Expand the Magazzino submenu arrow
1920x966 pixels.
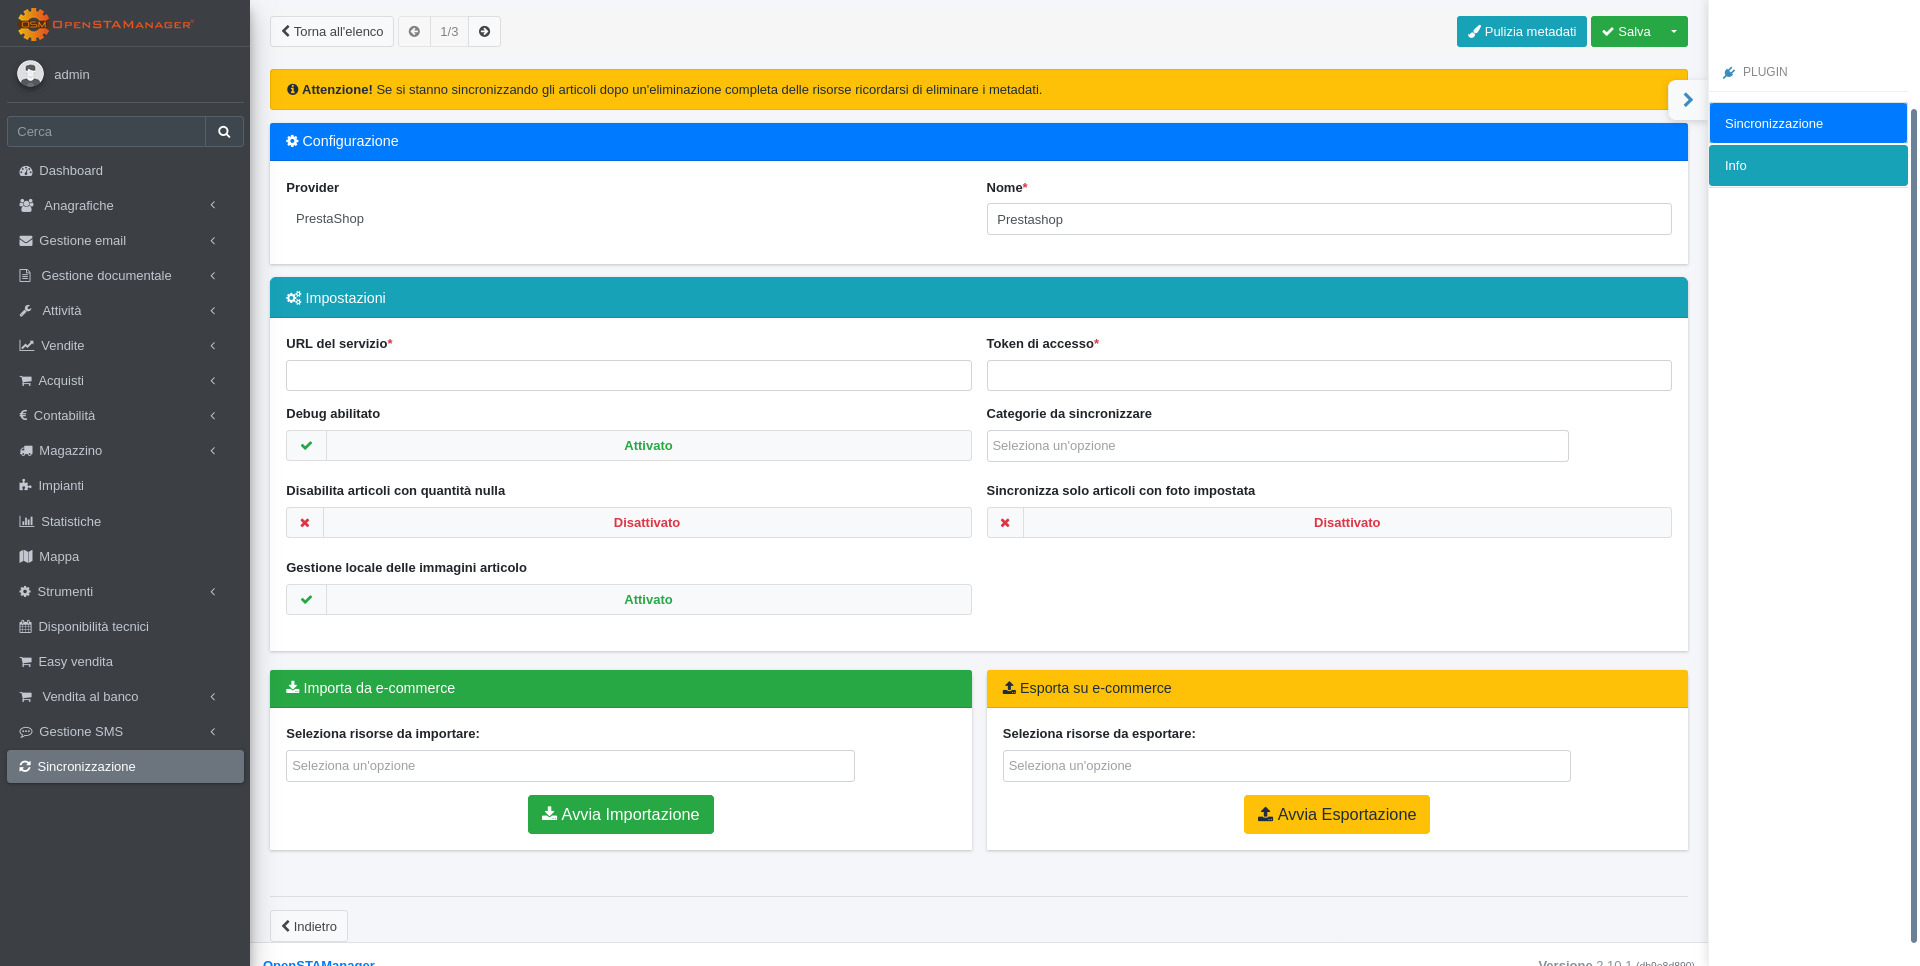pyautogui.click(x=213, y=451)
